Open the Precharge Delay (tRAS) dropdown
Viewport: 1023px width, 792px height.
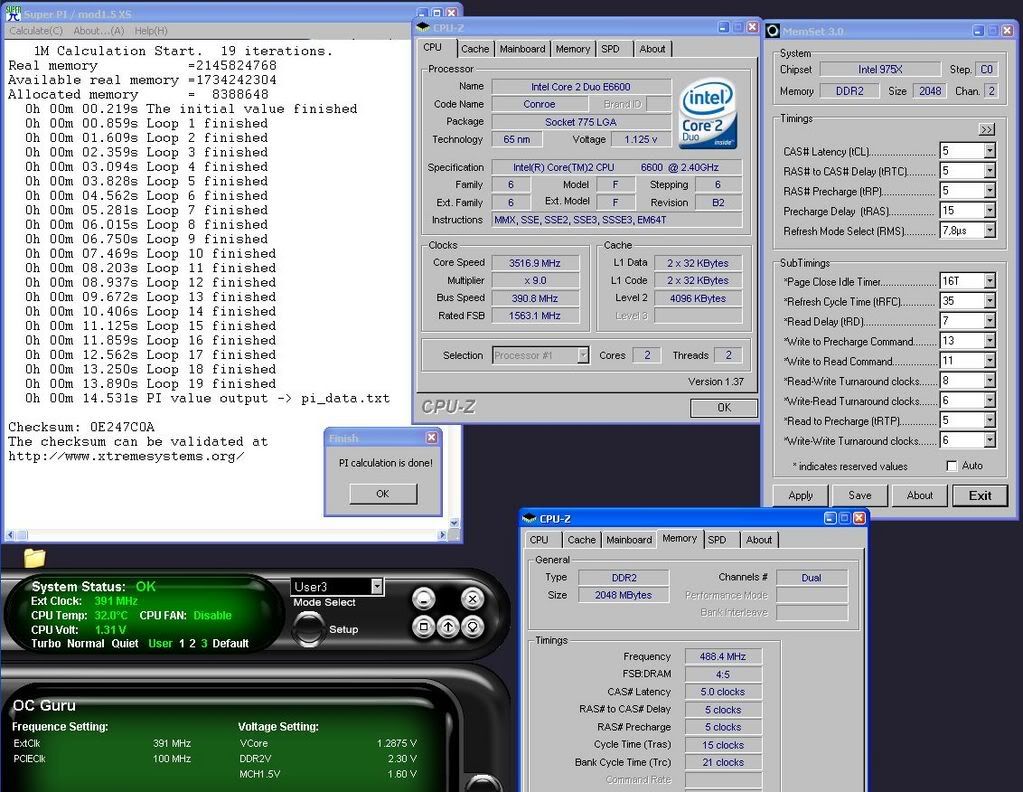pos(990,211)
